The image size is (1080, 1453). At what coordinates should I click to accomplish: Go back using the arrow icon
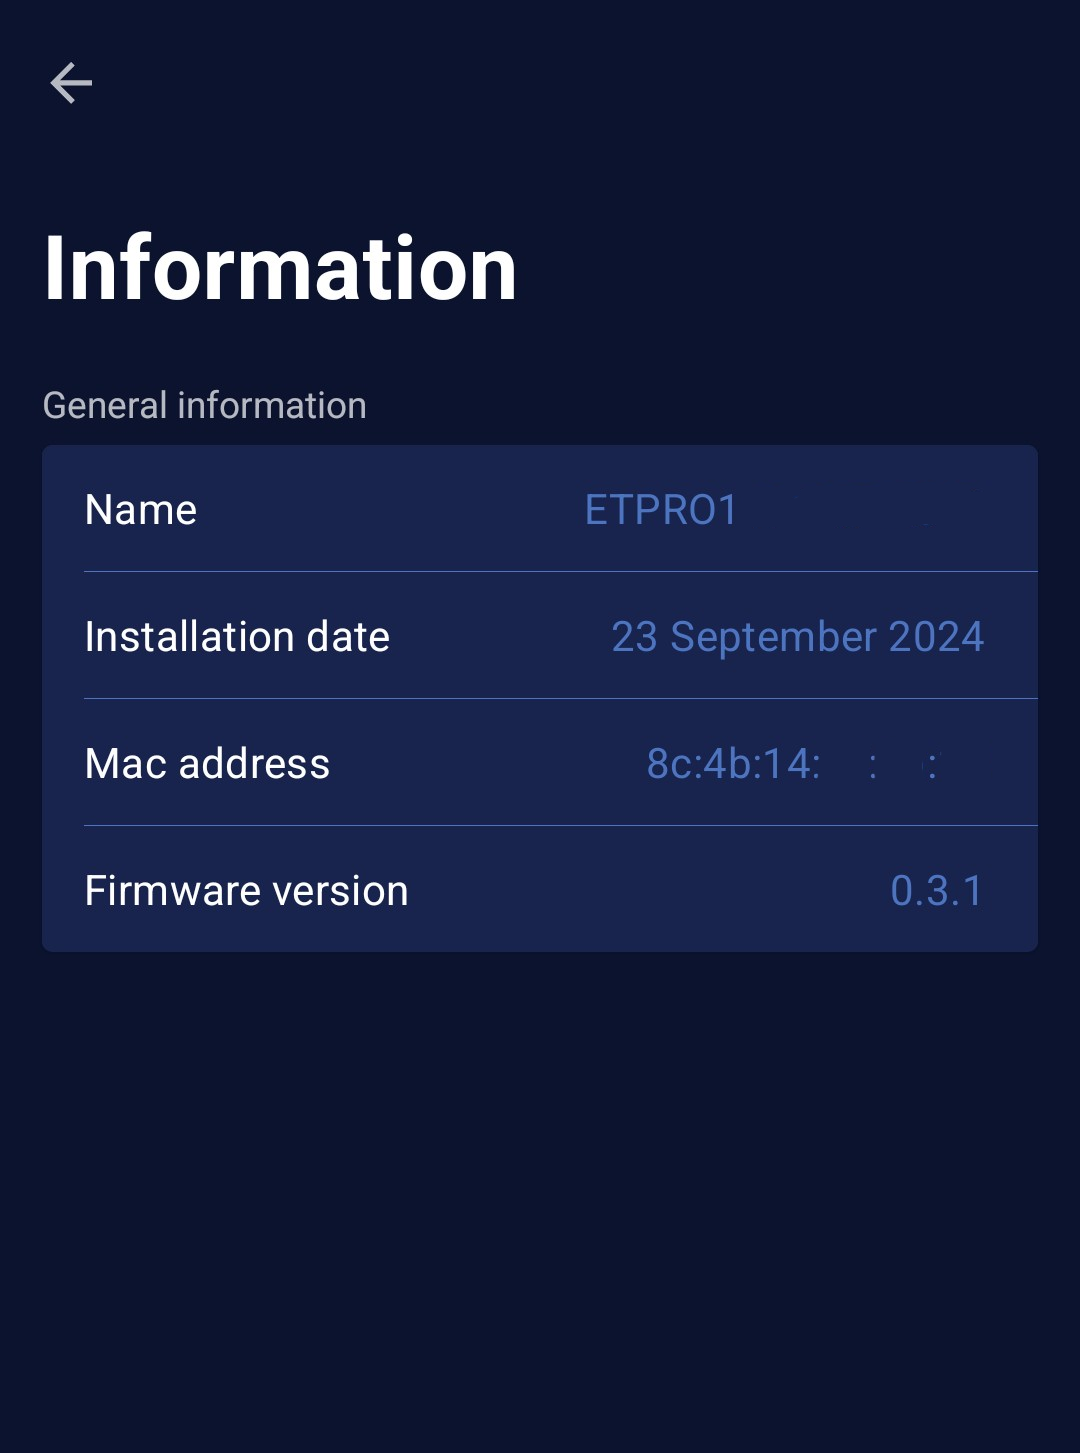[71, 83]
